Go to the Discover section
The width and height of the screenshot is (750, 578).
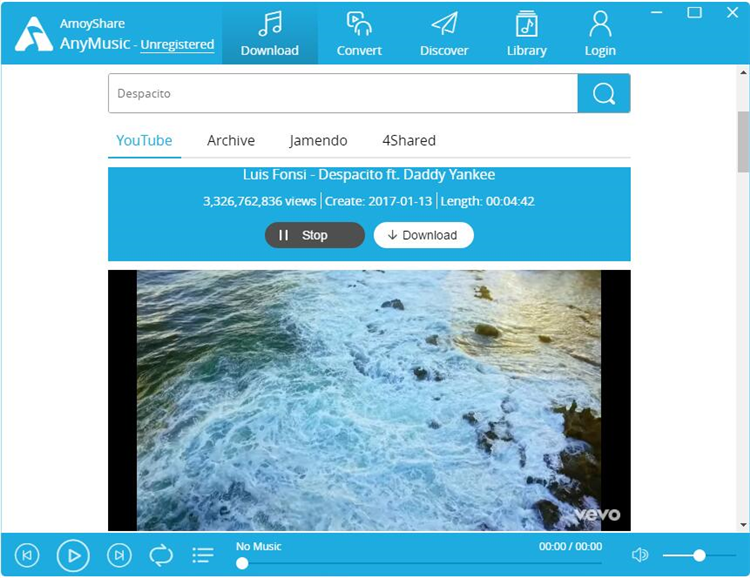click(x=444, y=34)
